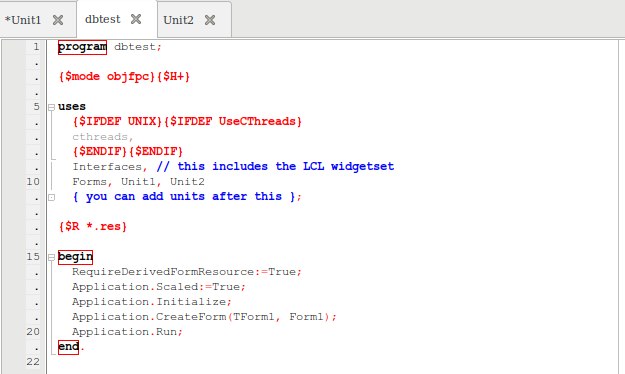Click line number 15 in gutter

click(33, 257)
